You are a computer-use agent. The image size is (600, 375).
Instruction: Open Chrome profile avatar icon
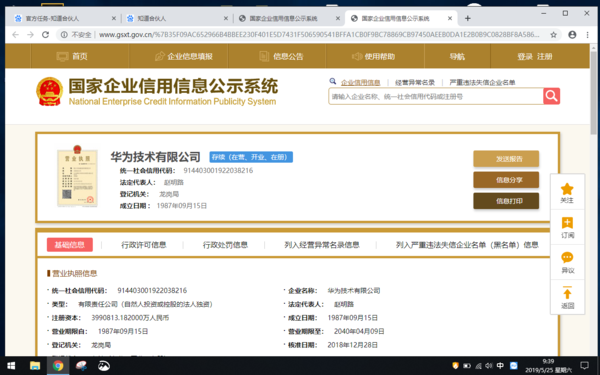tap(572, 35)
